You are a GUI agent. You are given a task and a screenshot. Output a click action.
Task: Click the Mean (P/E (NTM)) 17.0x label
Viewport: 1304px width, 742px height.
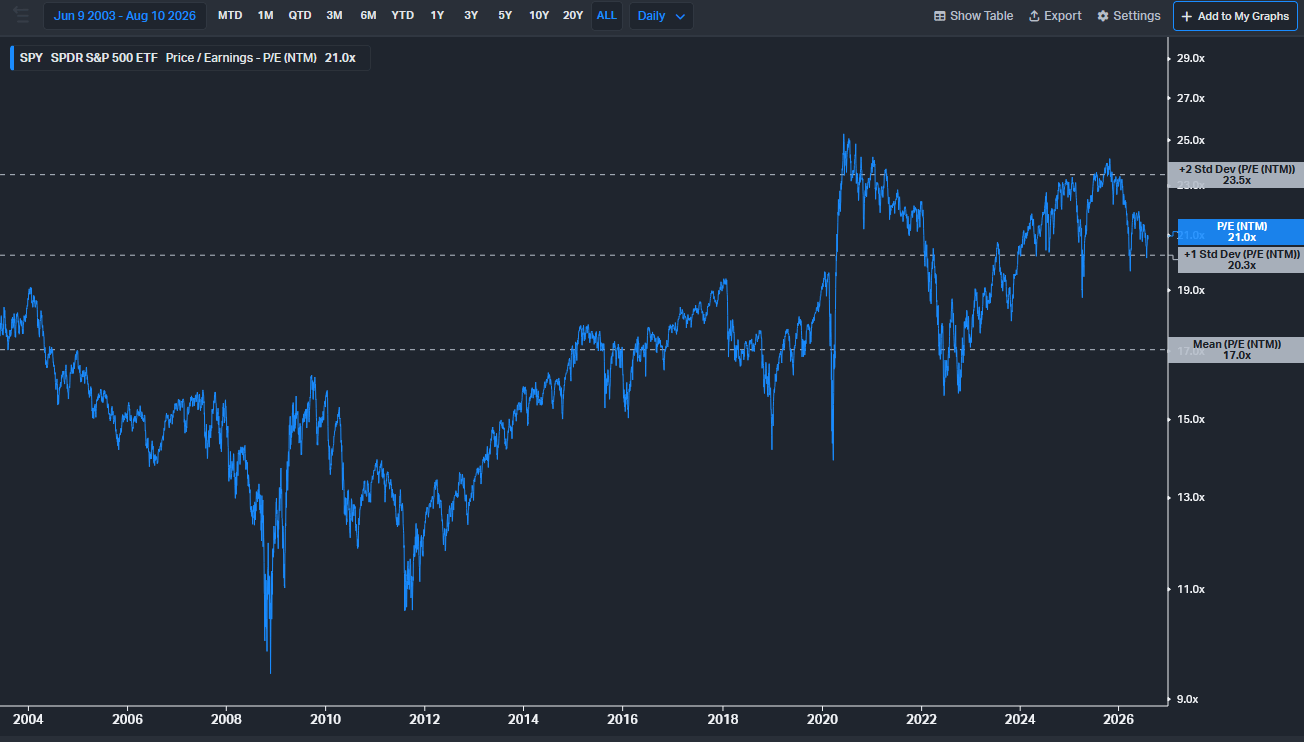(x=1236, y=350)
